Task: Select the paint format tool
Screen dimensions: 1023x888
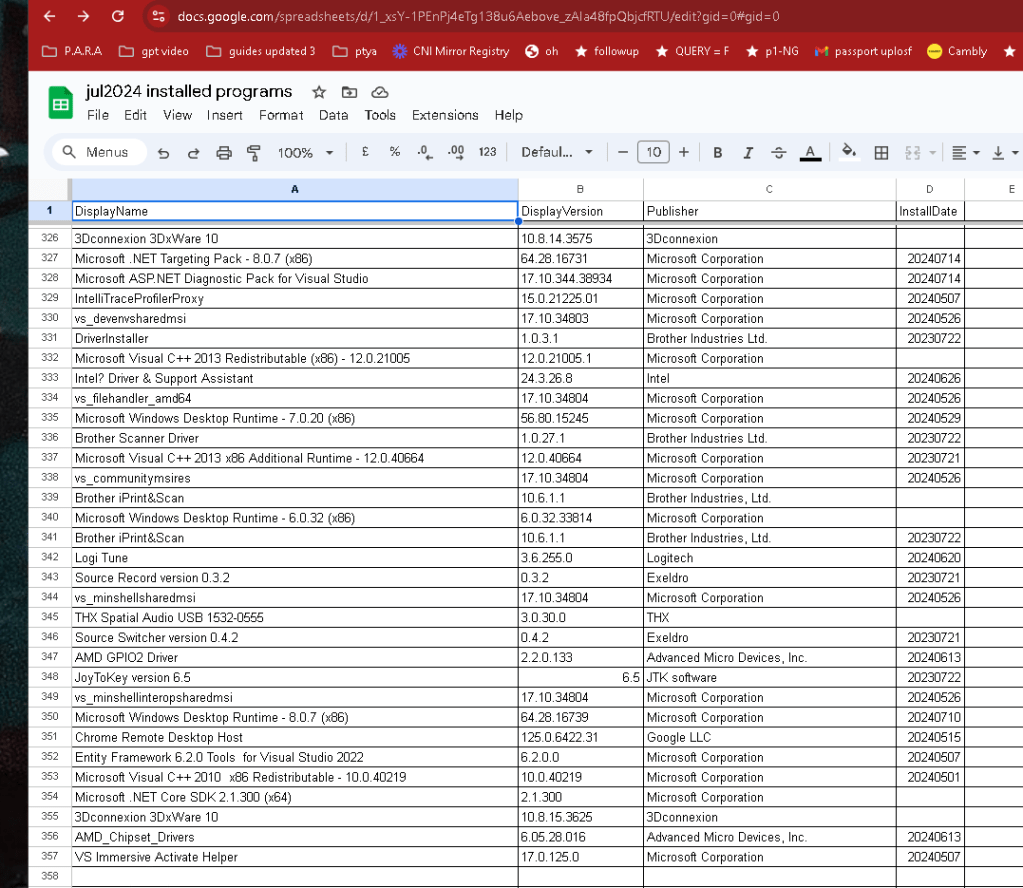Action: click(254, 153)
